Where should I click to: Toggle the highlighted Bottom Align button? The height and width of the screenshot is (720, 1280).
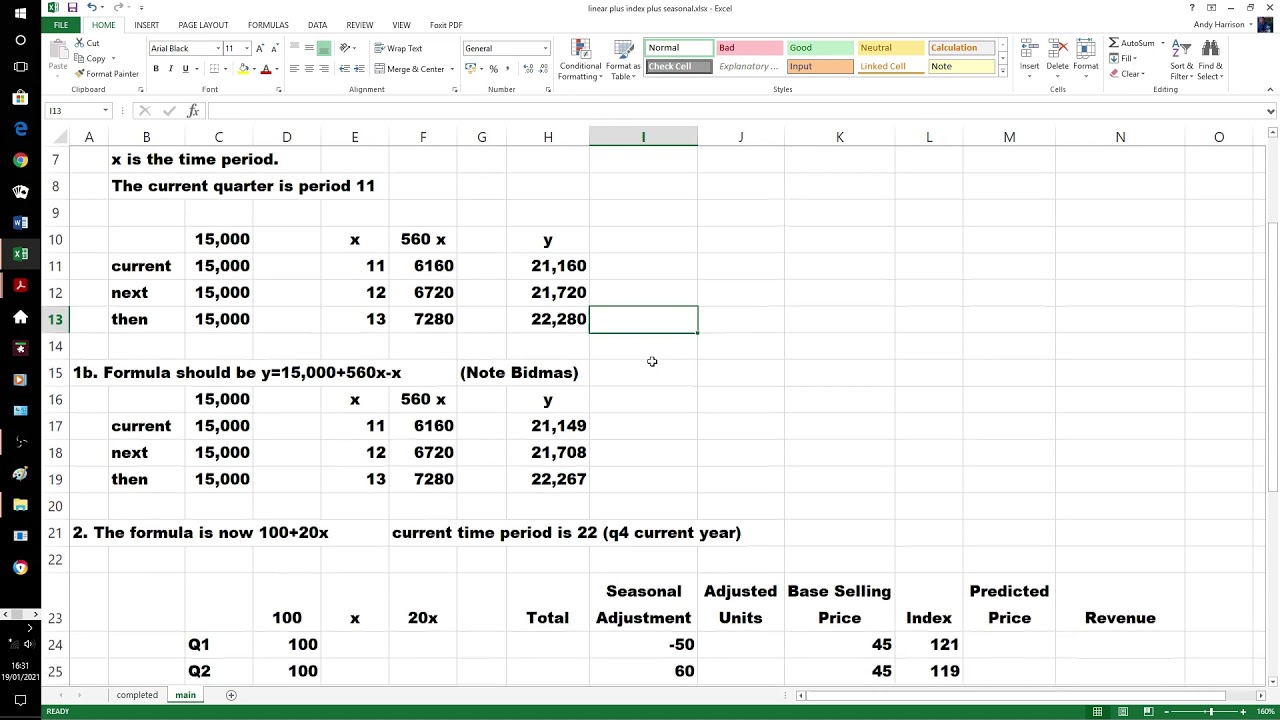[x=324, y=48]
